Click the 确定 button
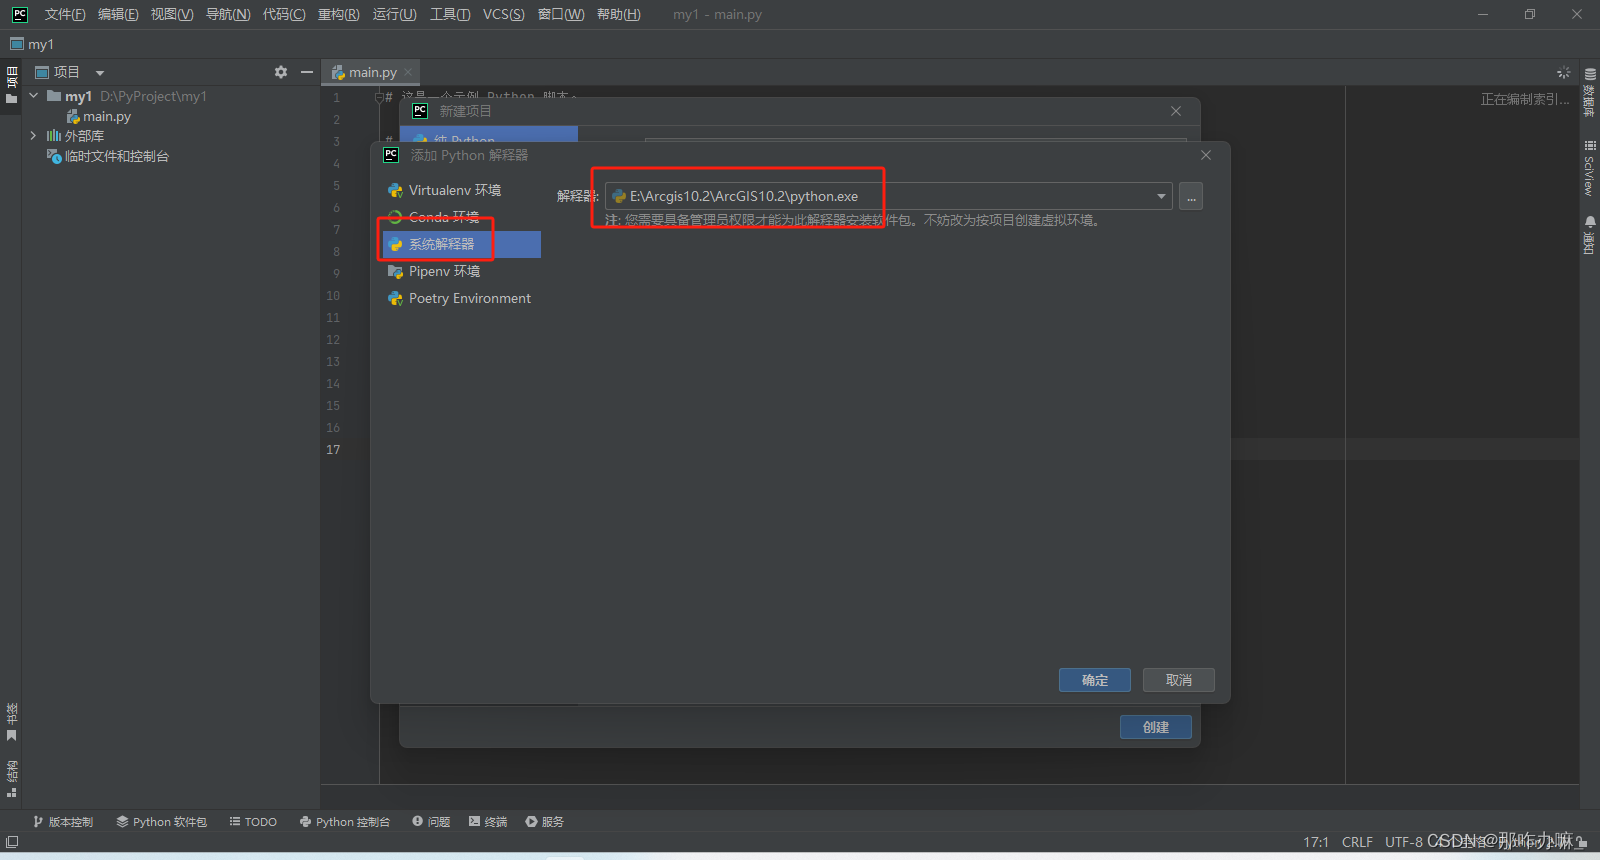 pos(1095,680)
